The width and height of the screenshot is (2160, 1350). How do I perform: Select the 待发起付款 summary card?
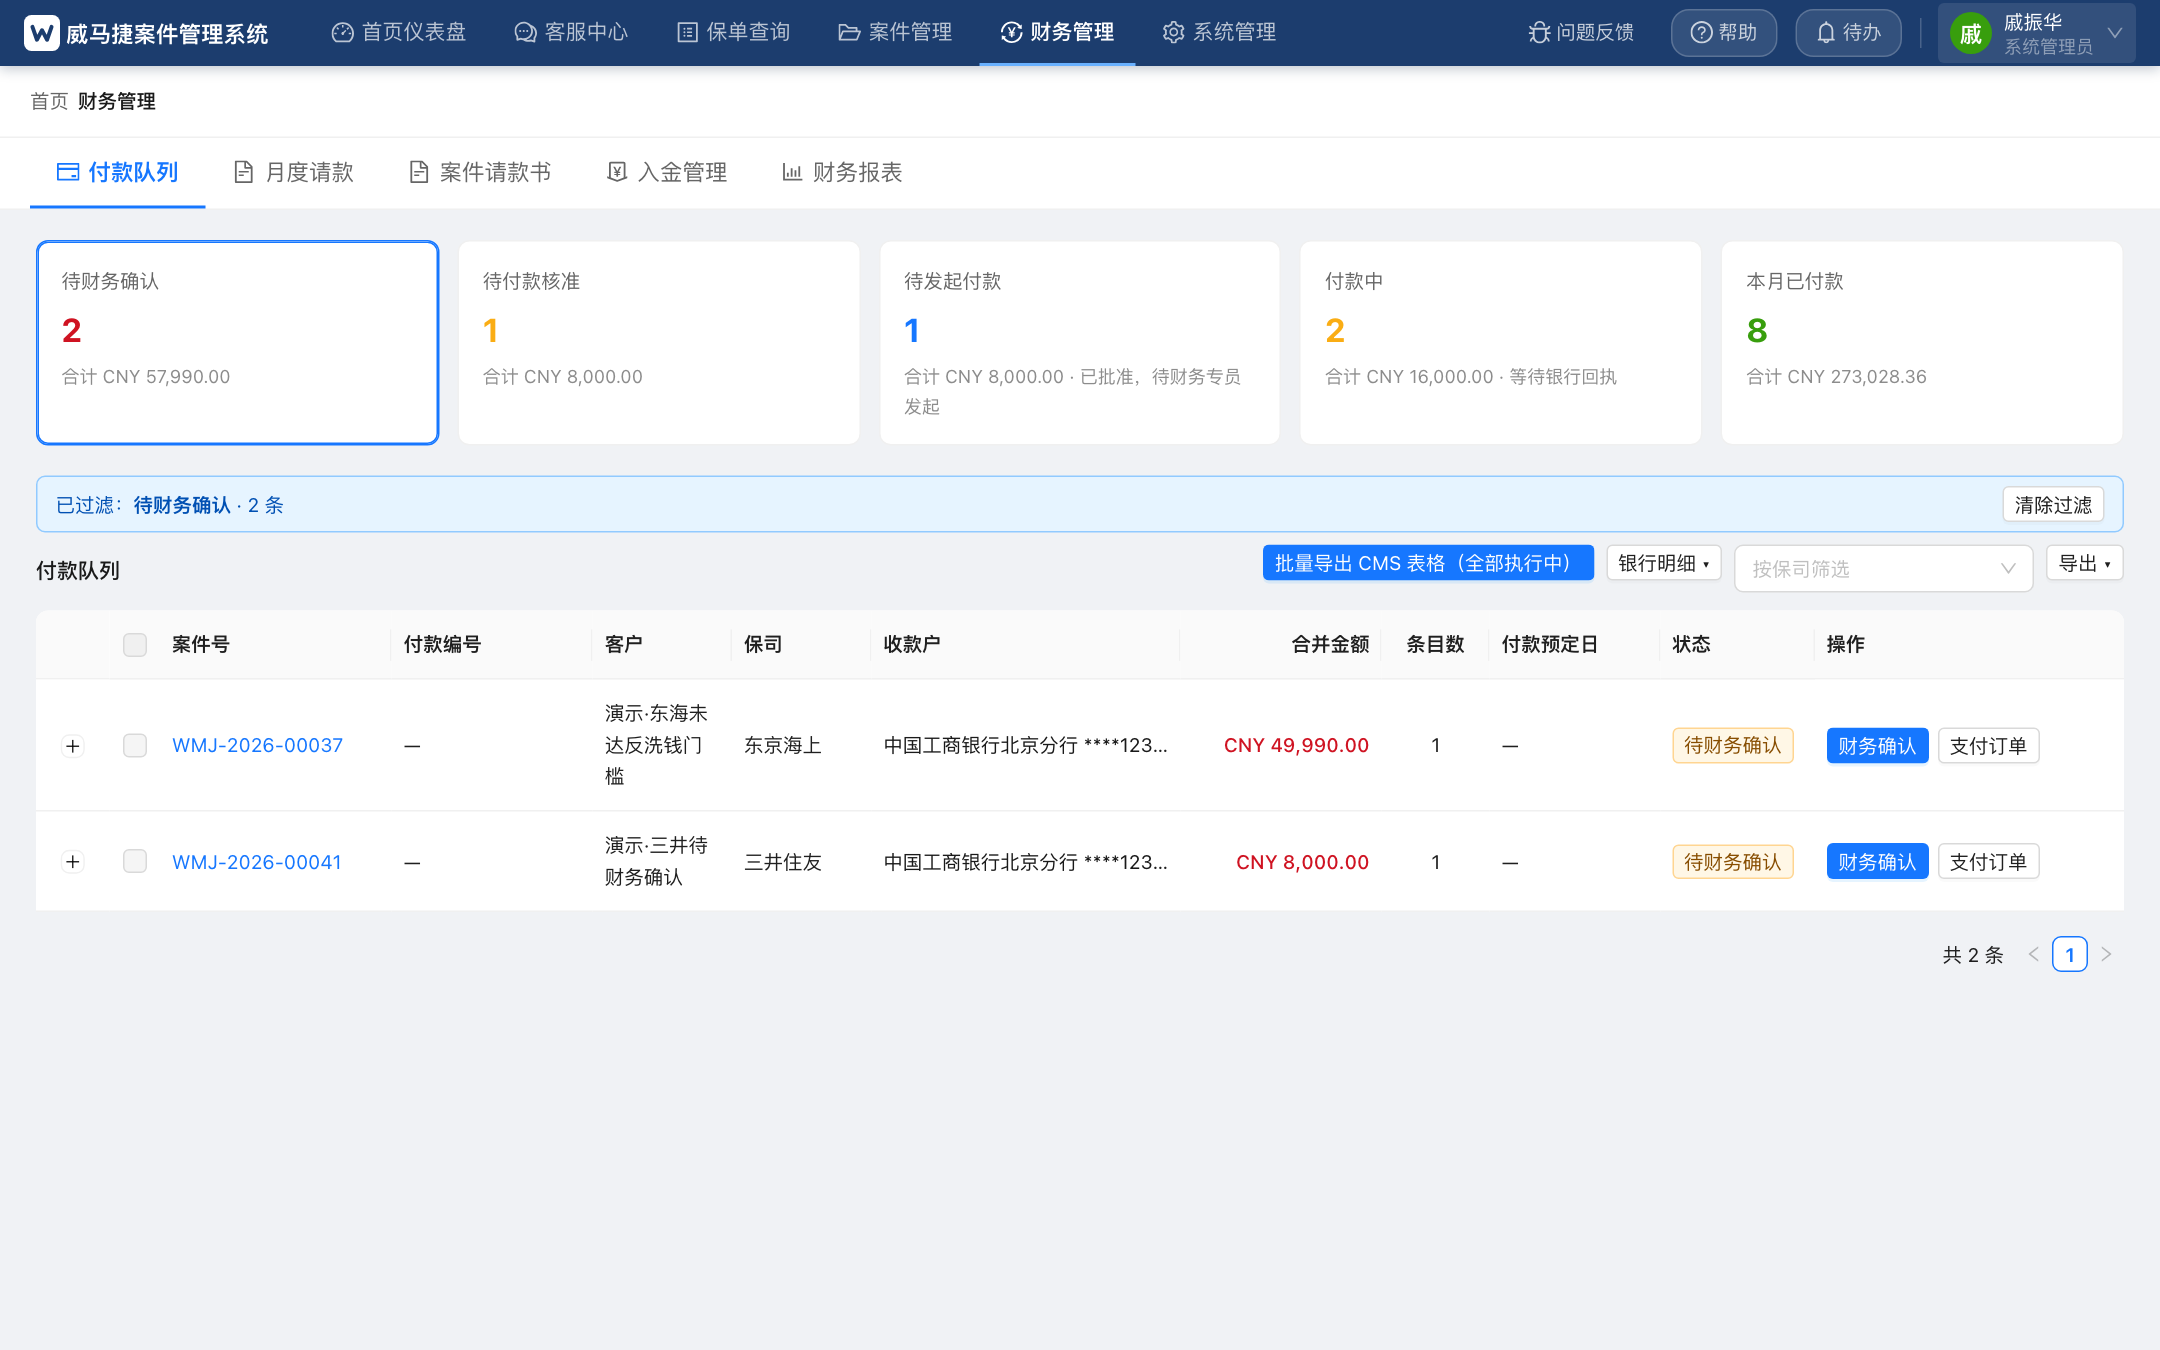[1080, 343]
